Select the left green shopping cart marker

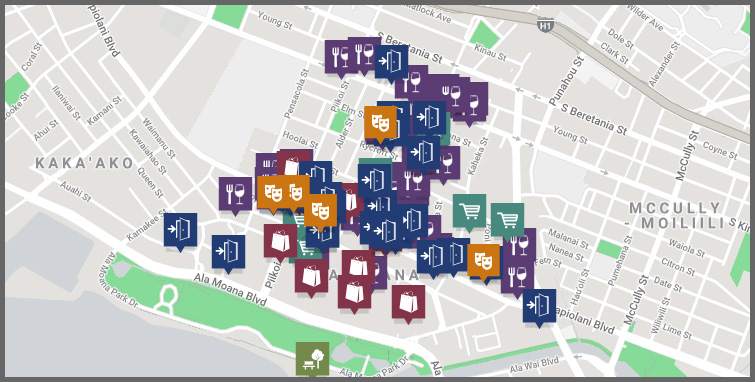coord(469,212)
